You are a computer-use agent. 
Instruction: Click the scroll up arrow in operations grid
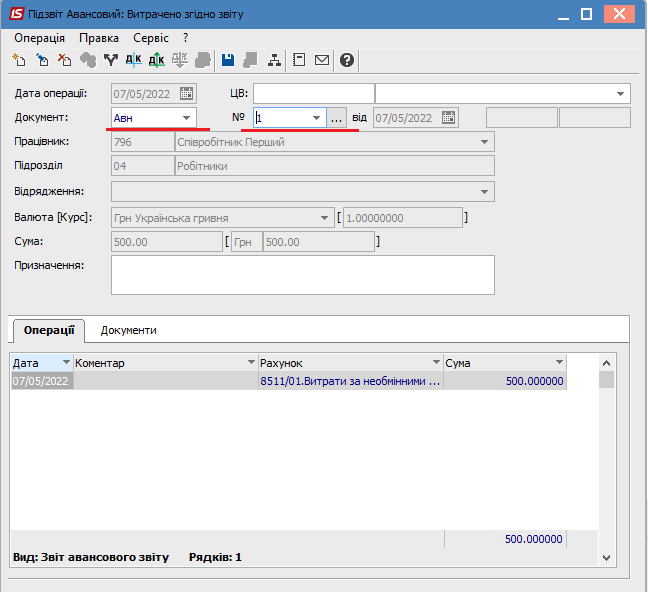(x=606, y=363)
